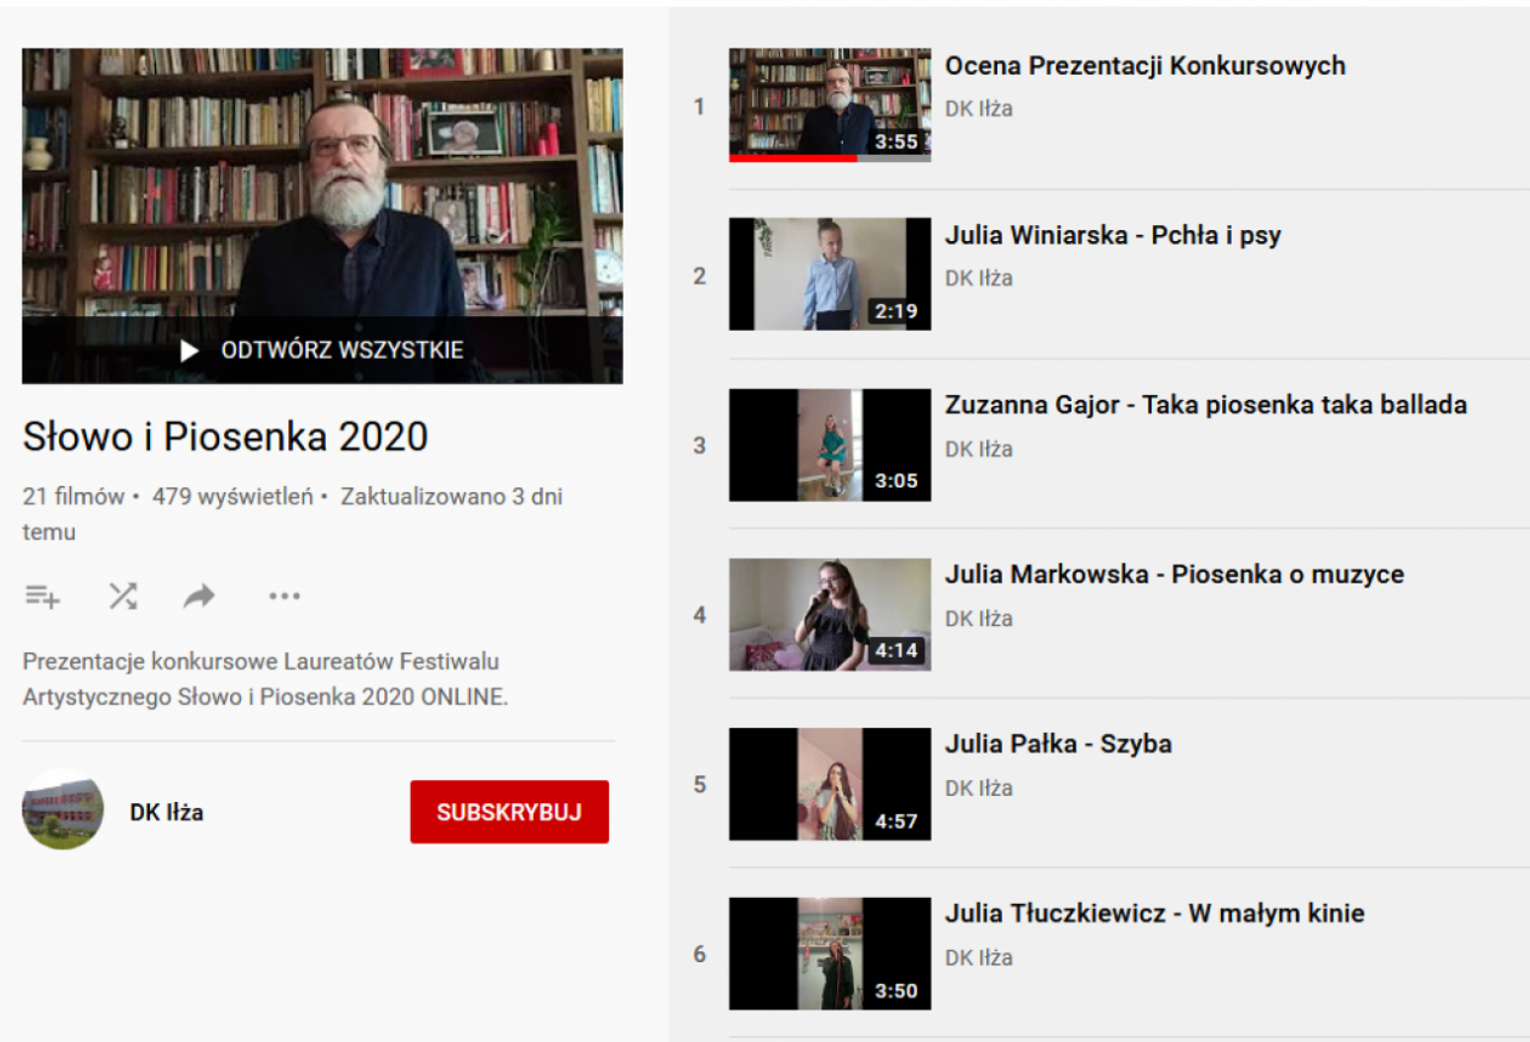Click the red progress bar on first video

(793, 158)
